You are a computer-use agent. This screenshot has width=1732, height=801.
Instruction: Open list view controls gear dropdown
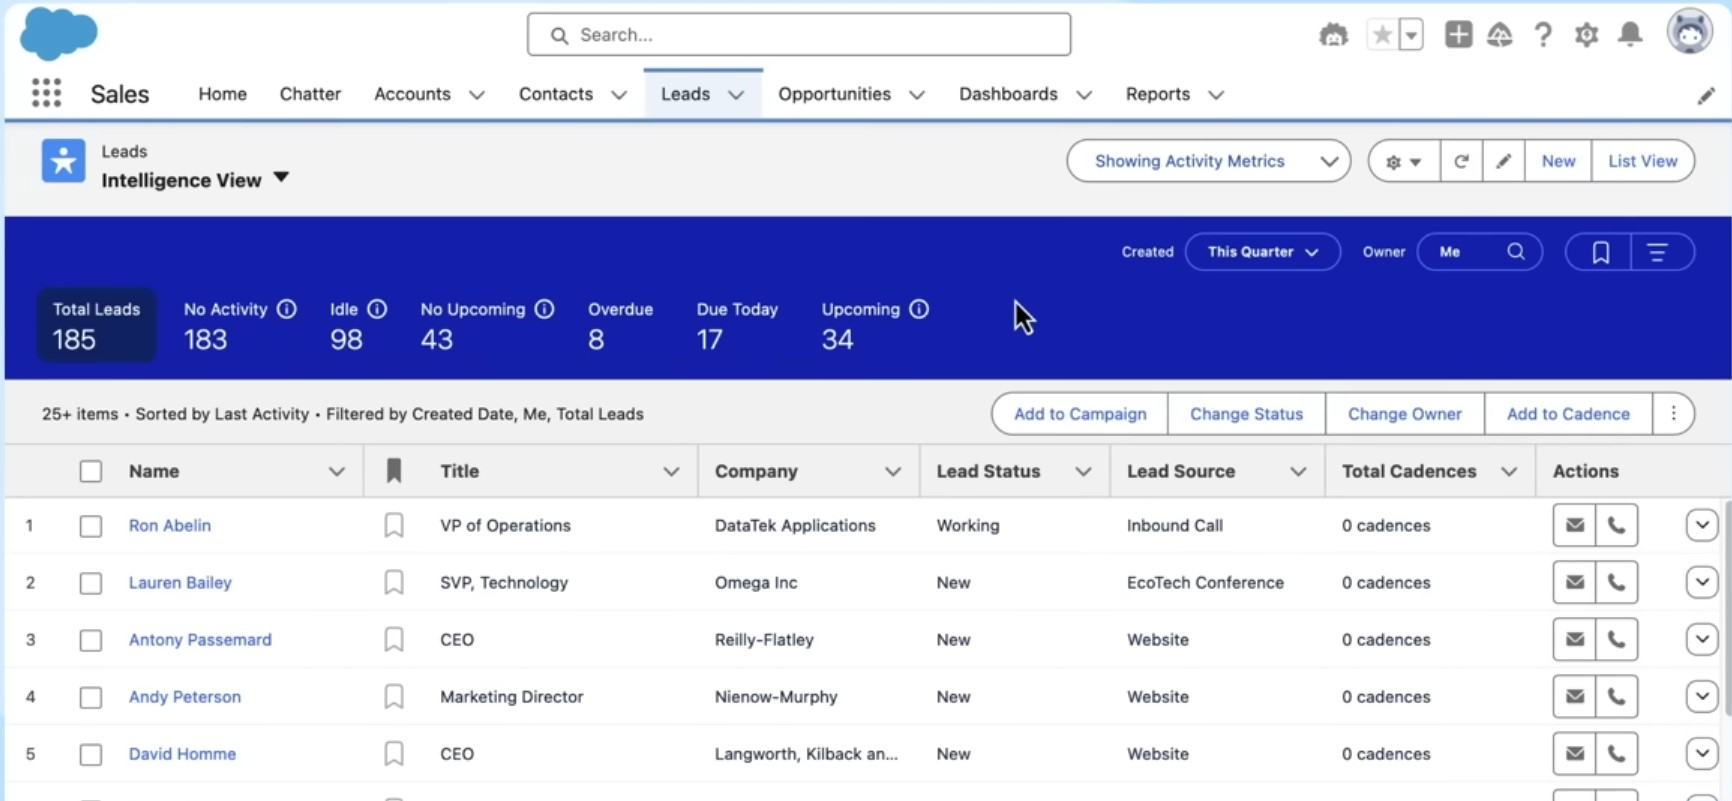[1403, 161]
